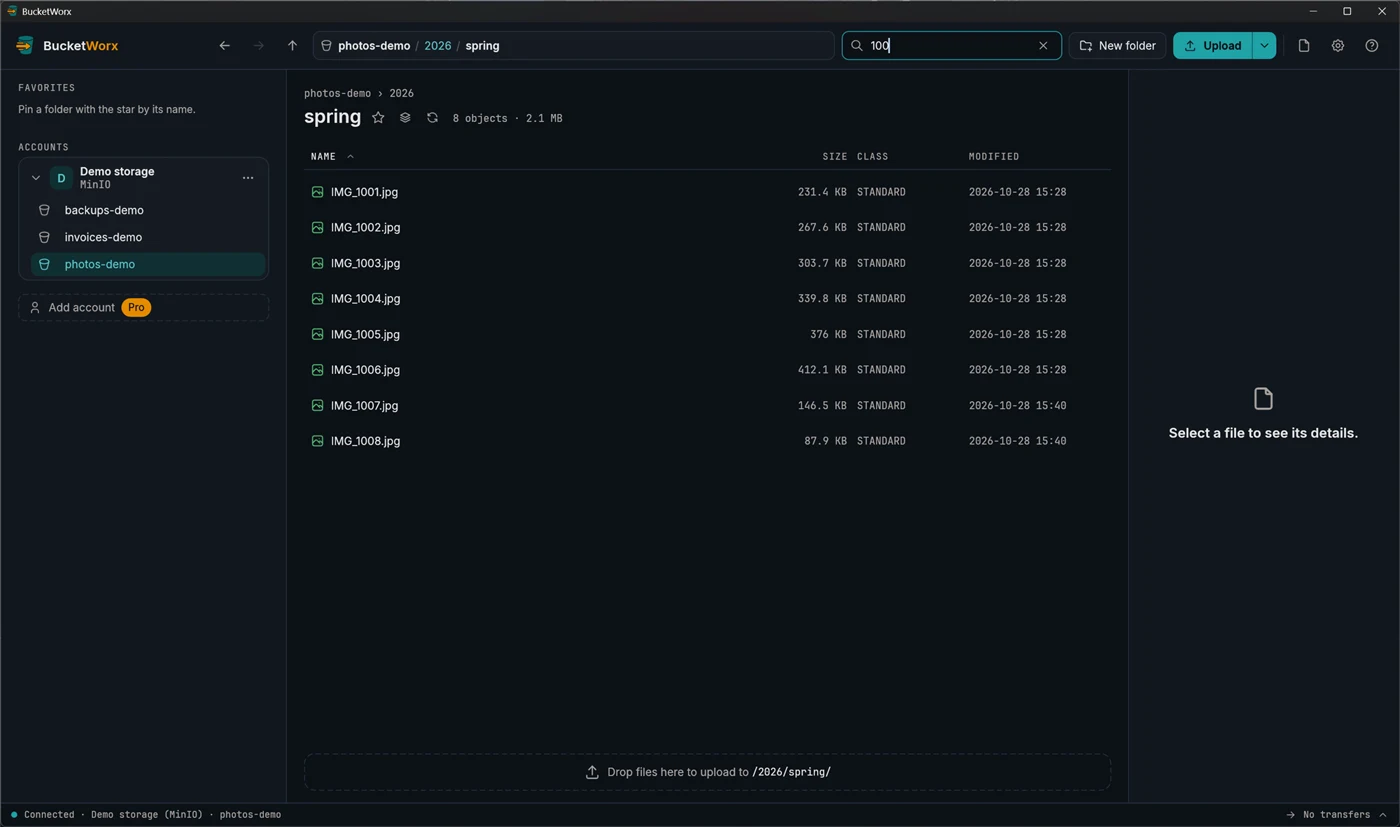1400x827 pixels.
Task: Clear the search field text
Action: click(x=1043, y=46)
